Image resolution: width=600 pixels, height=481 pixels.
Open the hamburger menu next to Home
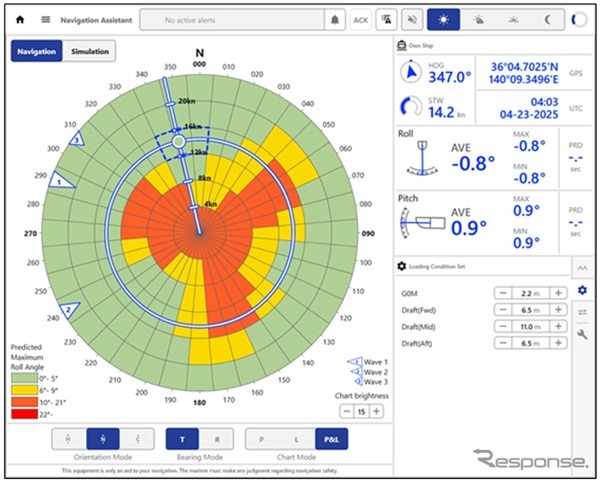[x=45, y=19]
